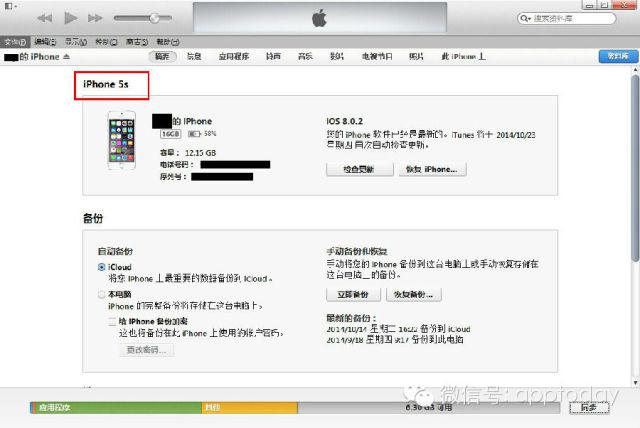Screen dimensions: 640x428
Task: Open the 帮助 menu
Action: coord(168,42)
